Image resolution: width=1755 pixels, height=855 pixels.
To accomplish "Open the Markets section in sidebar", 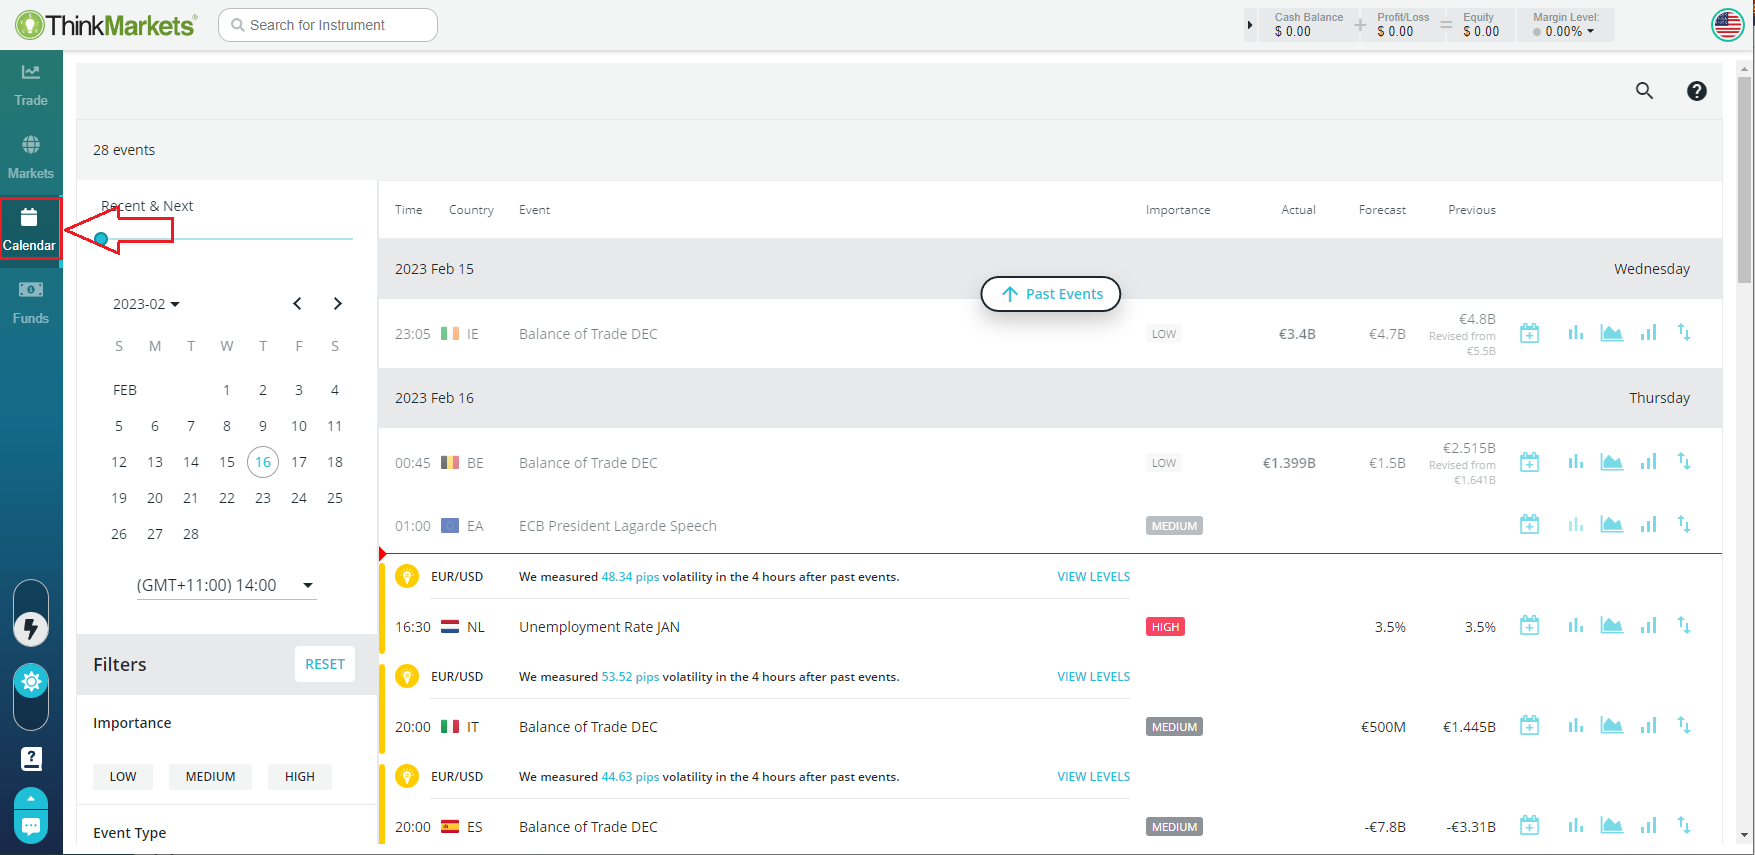I will [x=31, y=158].
